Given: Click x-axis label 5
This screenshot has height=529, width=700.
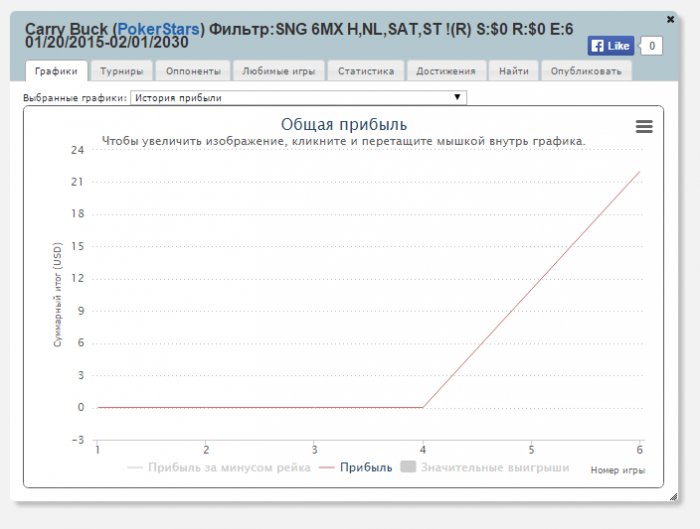Looking at the screenshot, I should click(x=531, y=450).
